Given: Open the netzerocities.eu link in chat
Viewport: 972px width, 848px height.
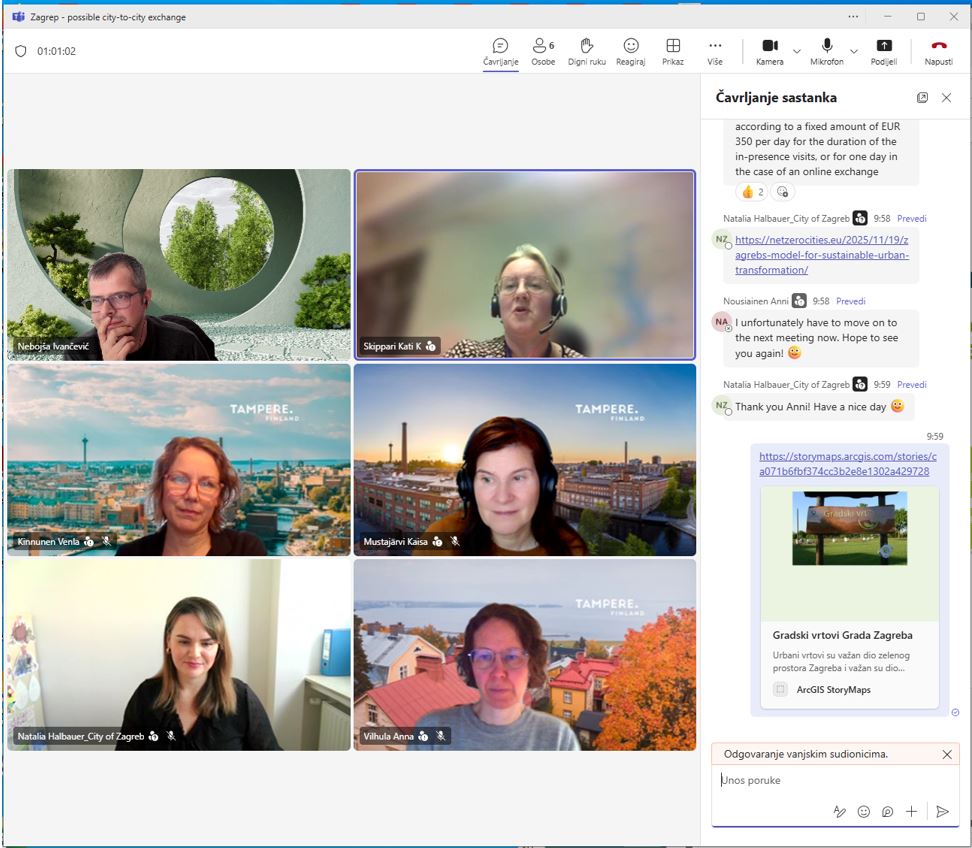Looking at the screenshot, I should click(821, 255).
